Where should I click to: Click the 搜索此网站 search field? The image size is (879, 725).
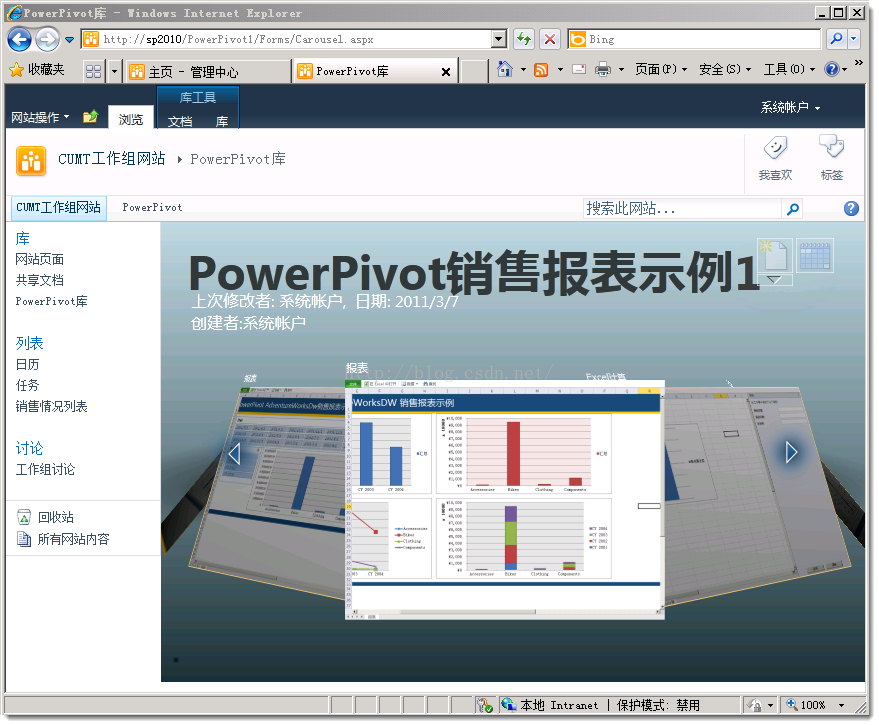(x=682, y=209)
